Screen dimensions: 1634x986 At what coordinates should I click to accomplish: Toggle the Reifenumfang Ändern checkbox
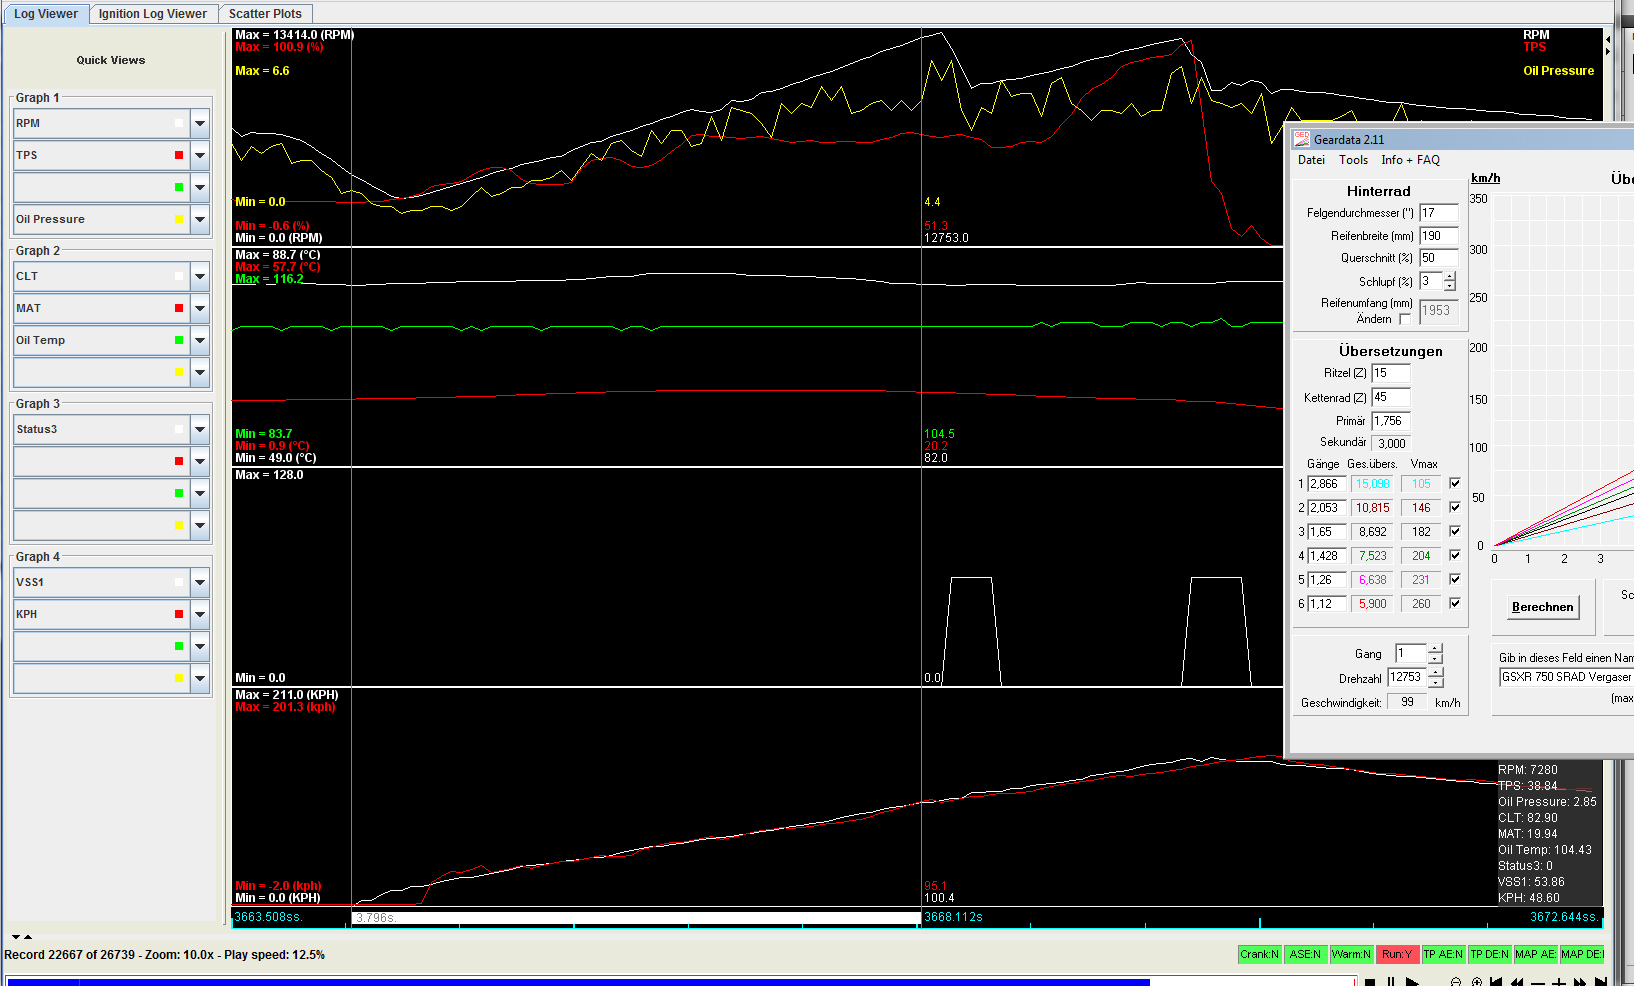tap(1405, 319)
